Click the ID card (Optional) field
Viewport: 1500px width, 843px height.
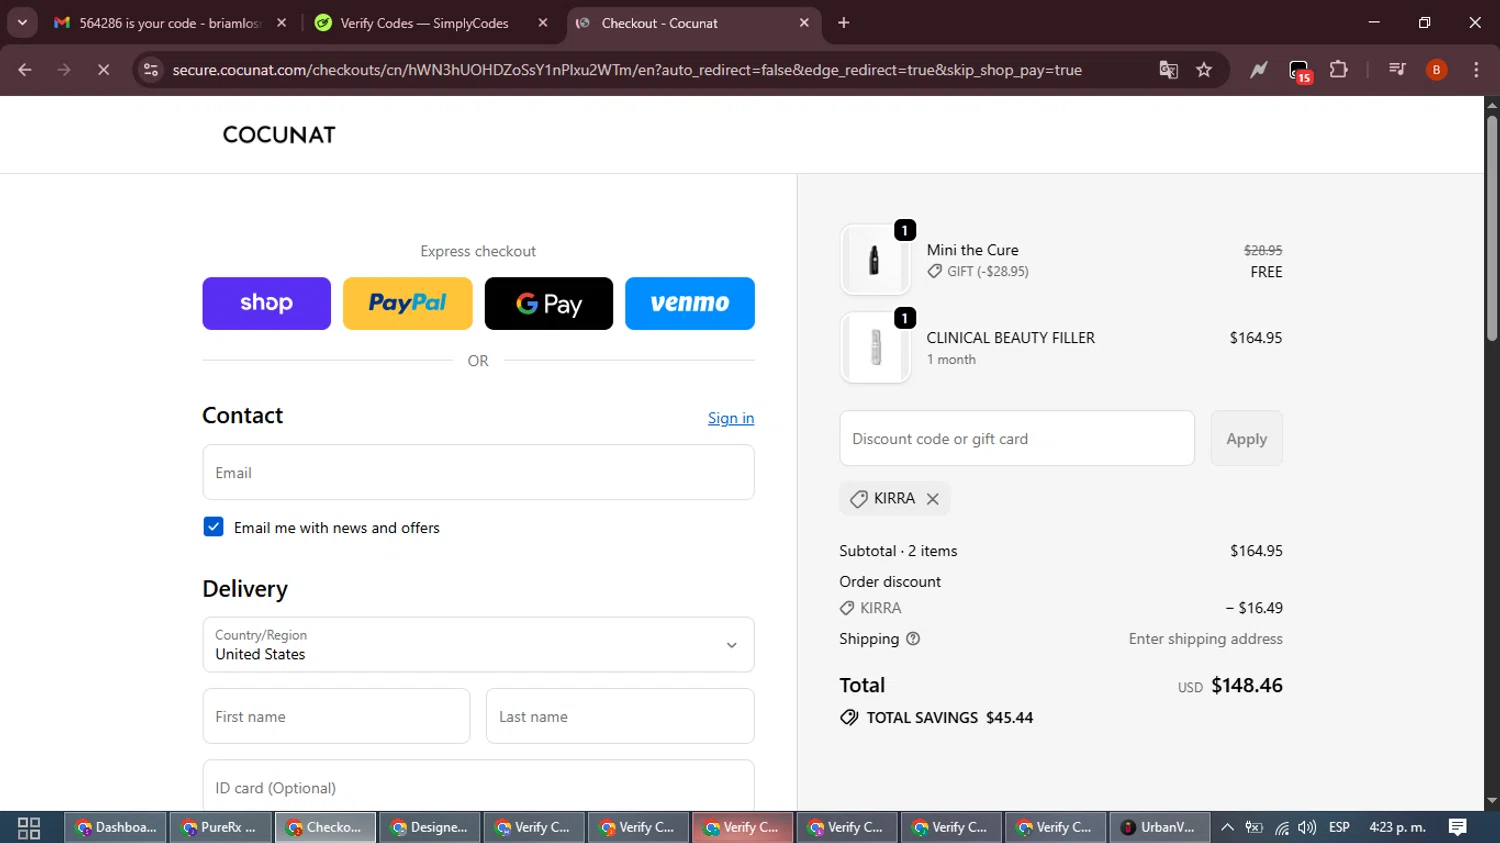[x=478, y=787]
